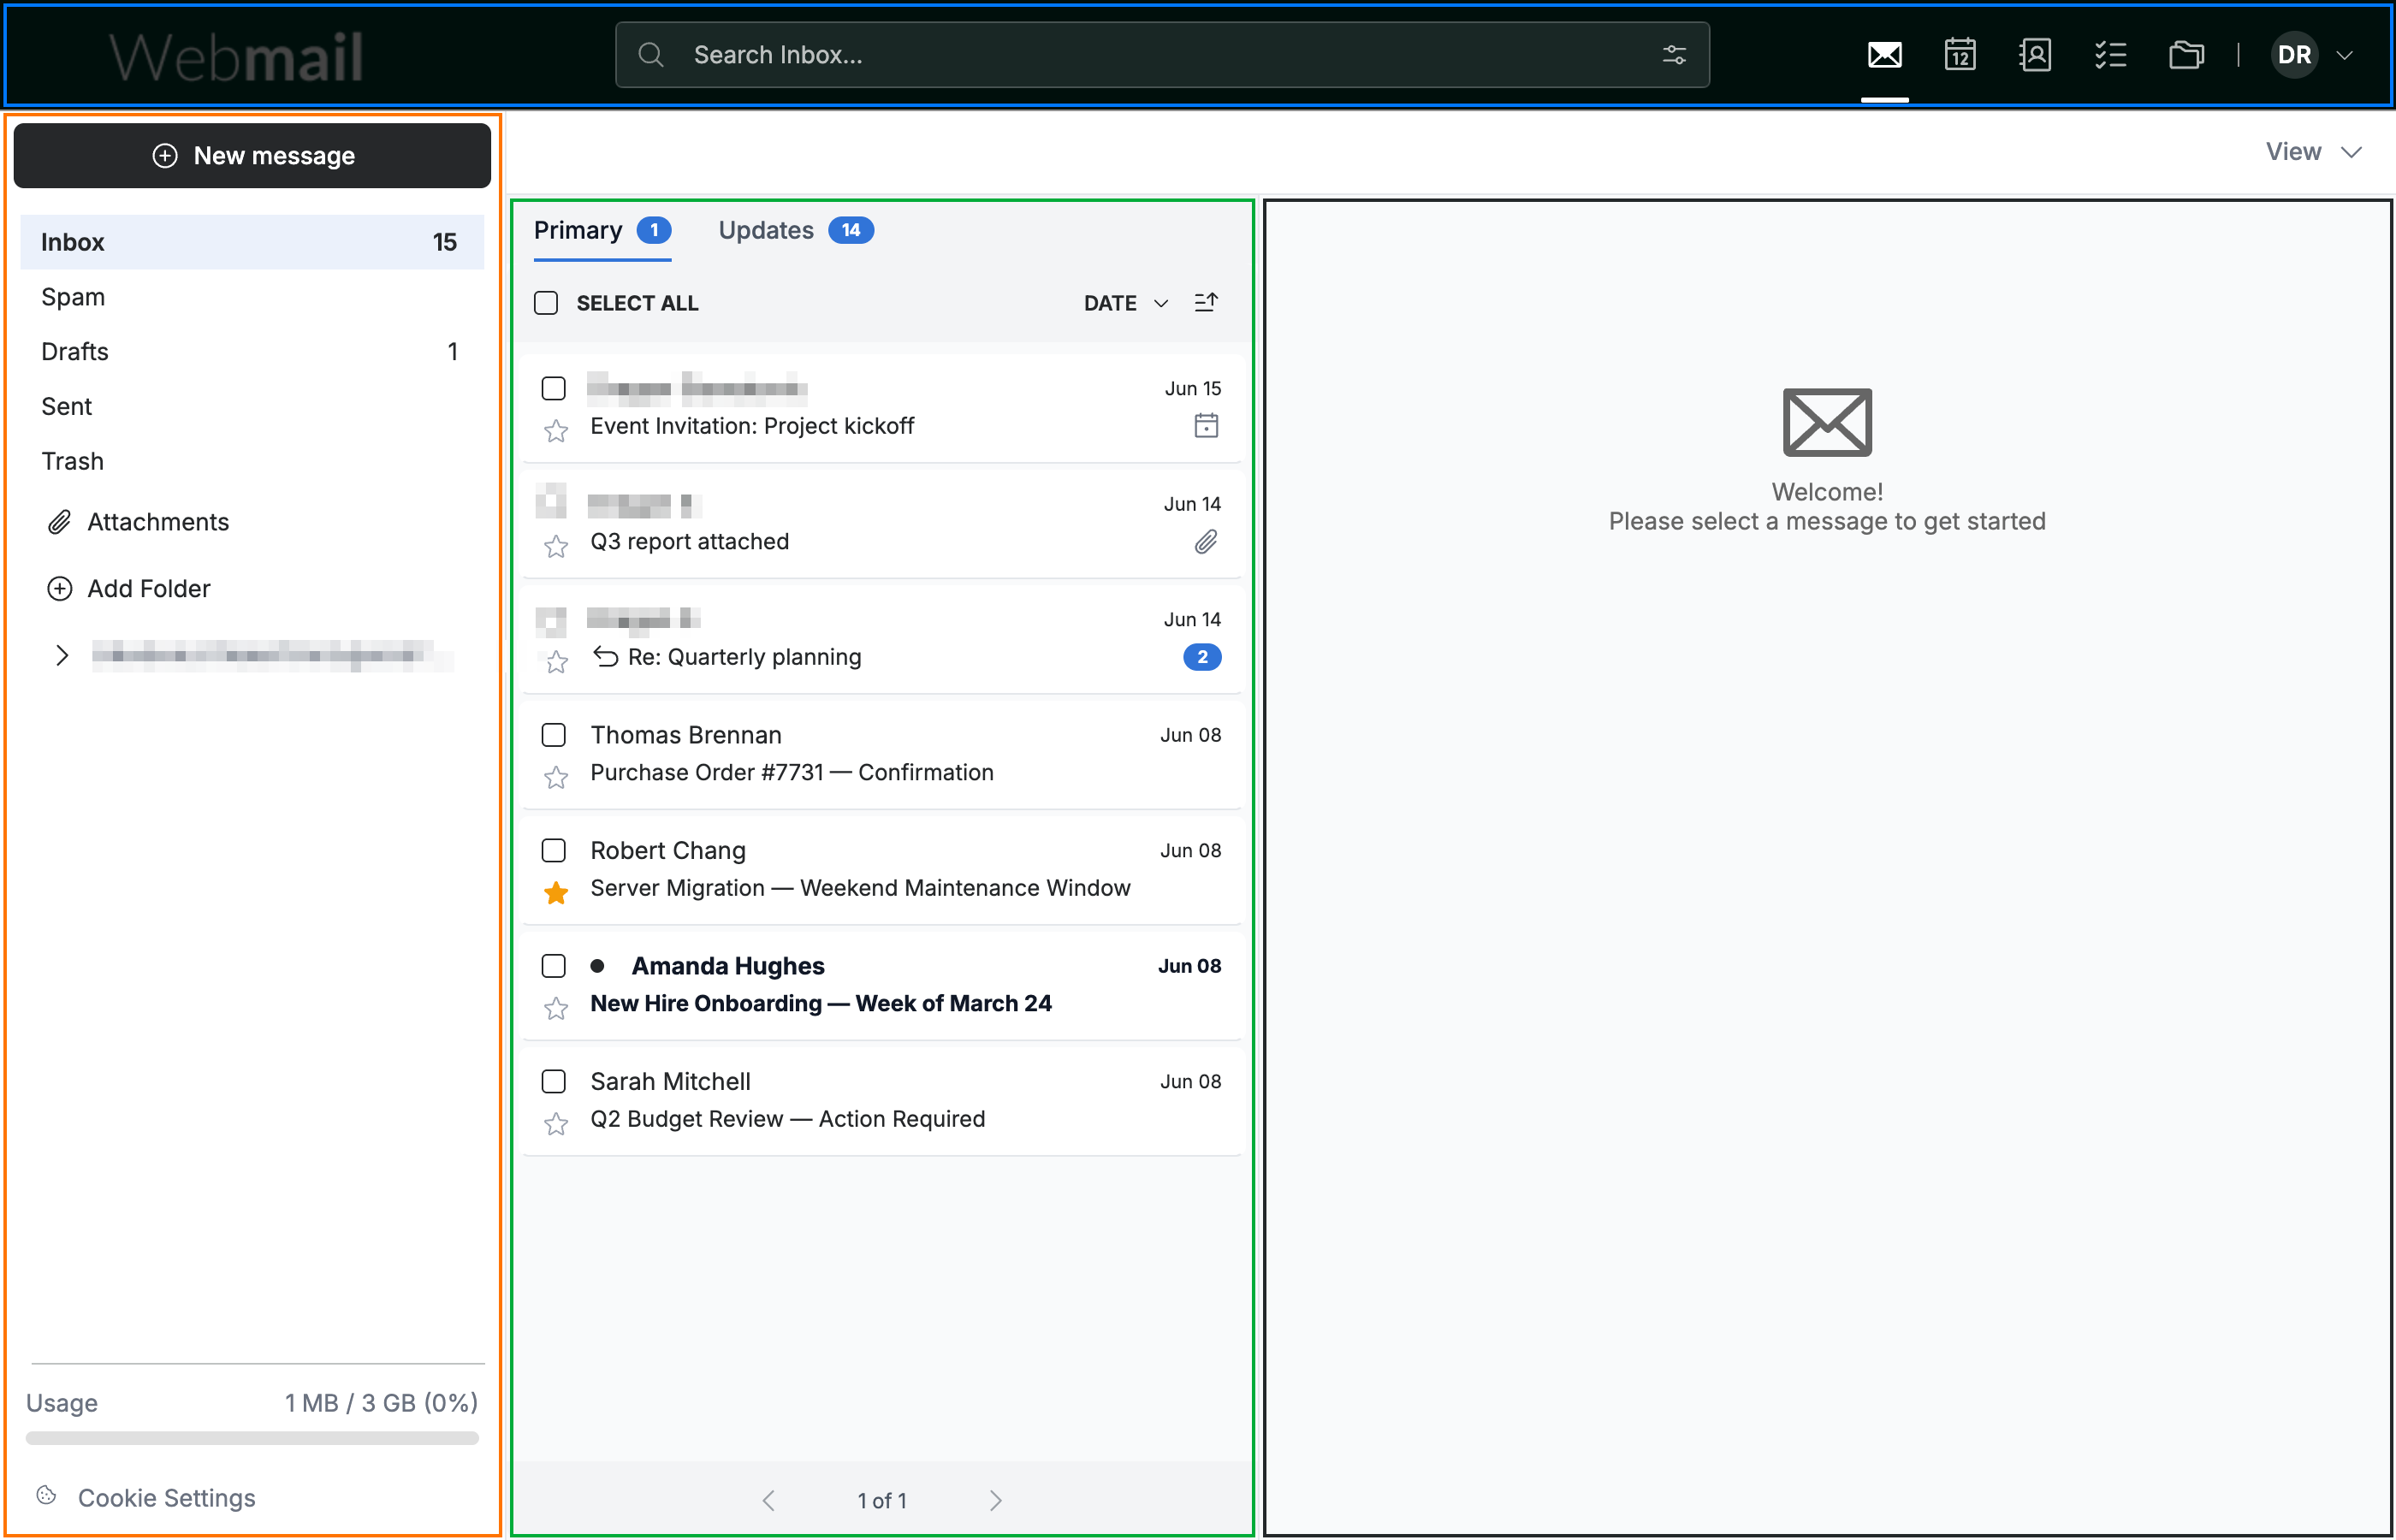Click the thread count badge 2

pos(1202,657)
